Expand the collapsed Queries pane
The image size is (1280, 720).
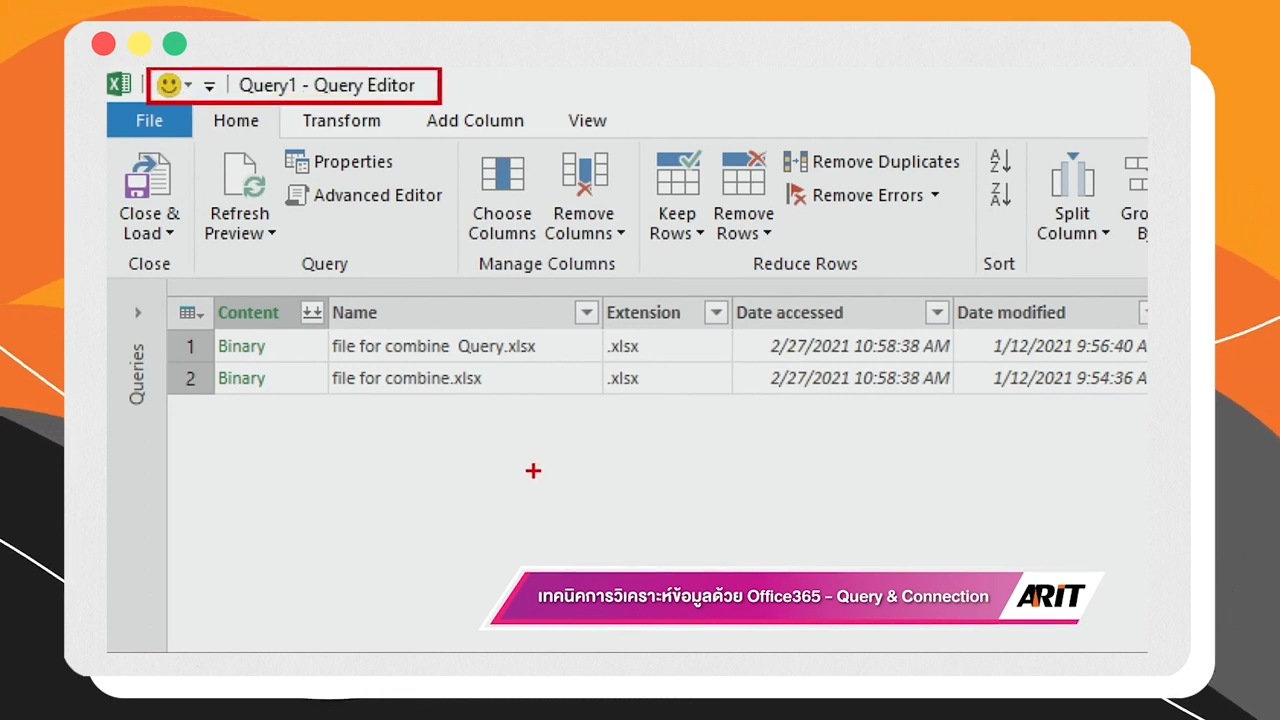click(137, 312)
